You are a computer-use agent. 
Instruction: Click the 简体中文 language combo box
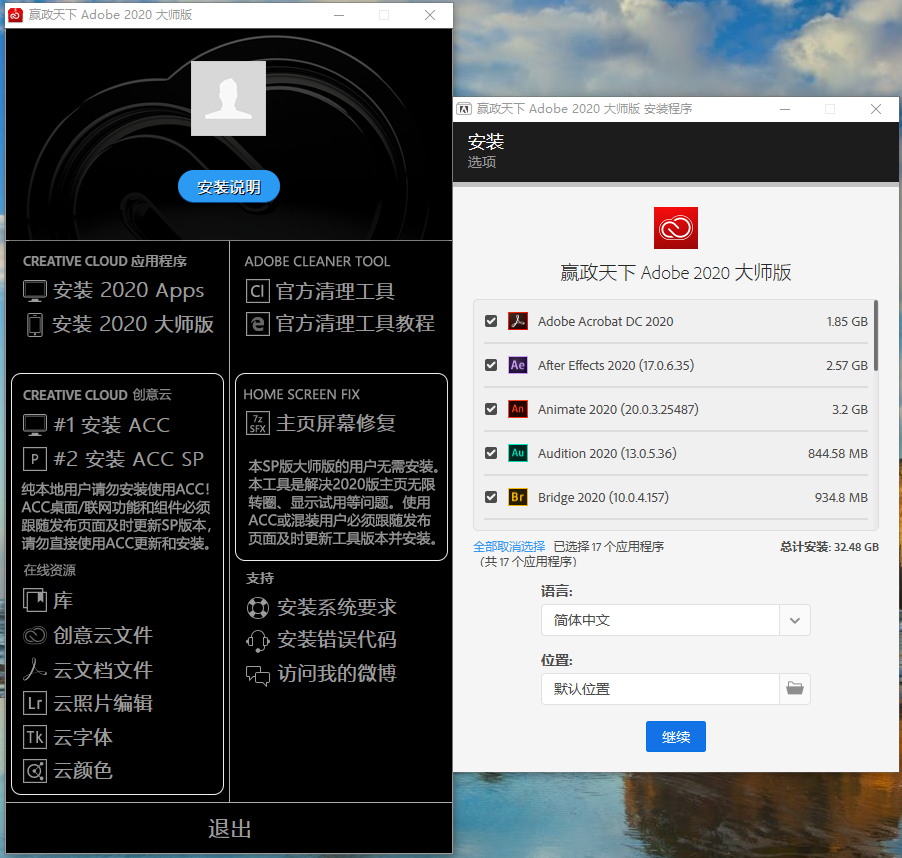(675, 620)
